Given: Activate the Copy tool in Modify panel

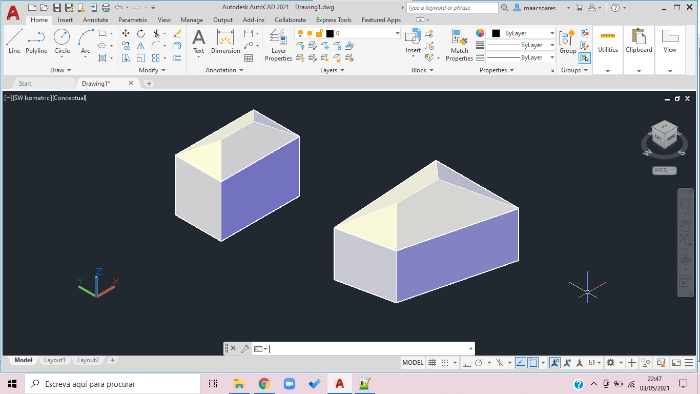Looking at the screenshot, I should (x=126, y=46).
